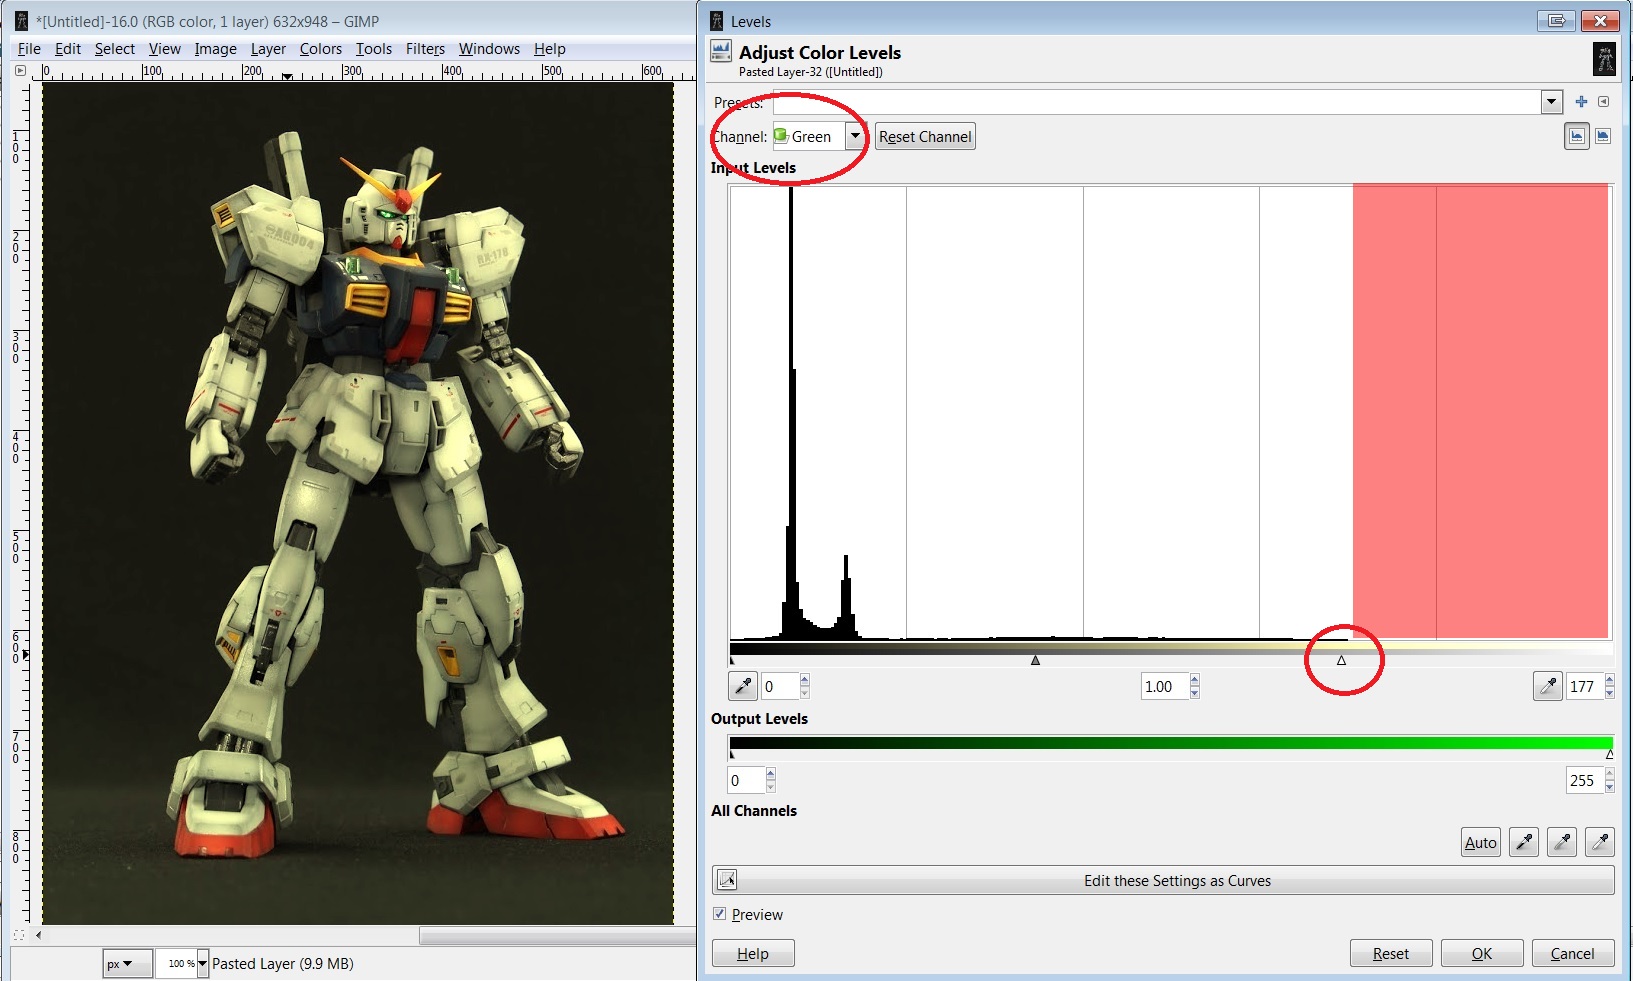Click Edit these Settings as Curves
The image size is (1633, 981).
(x=1163, y=880)
